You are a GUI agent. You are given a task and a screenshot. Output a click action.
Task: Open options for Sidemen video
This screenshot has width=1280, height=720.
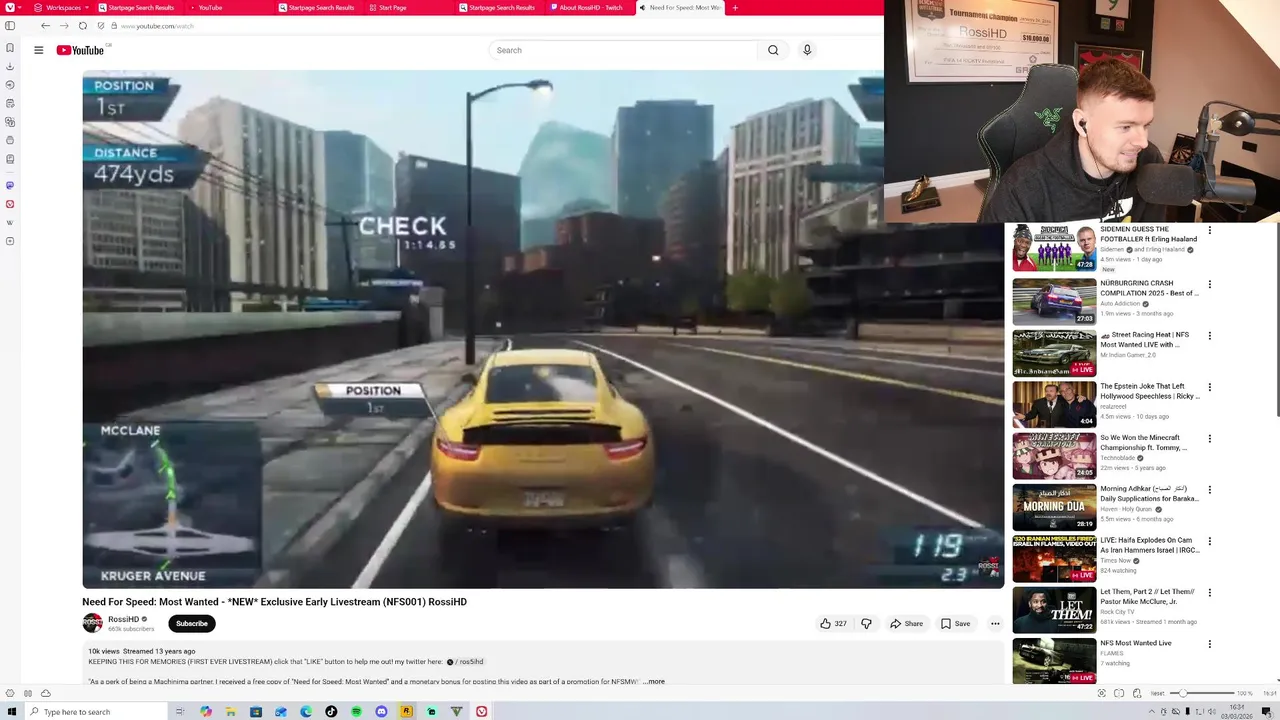click(1209, 230)
